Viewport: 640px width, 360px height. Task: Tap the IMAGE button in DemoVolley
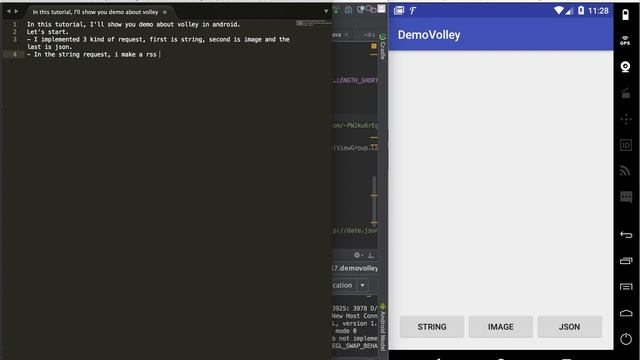(500, 327)
